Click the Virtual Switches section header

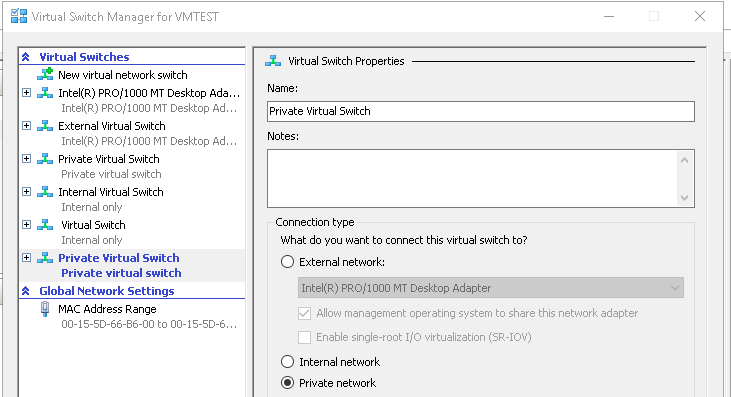pos(84,57)
